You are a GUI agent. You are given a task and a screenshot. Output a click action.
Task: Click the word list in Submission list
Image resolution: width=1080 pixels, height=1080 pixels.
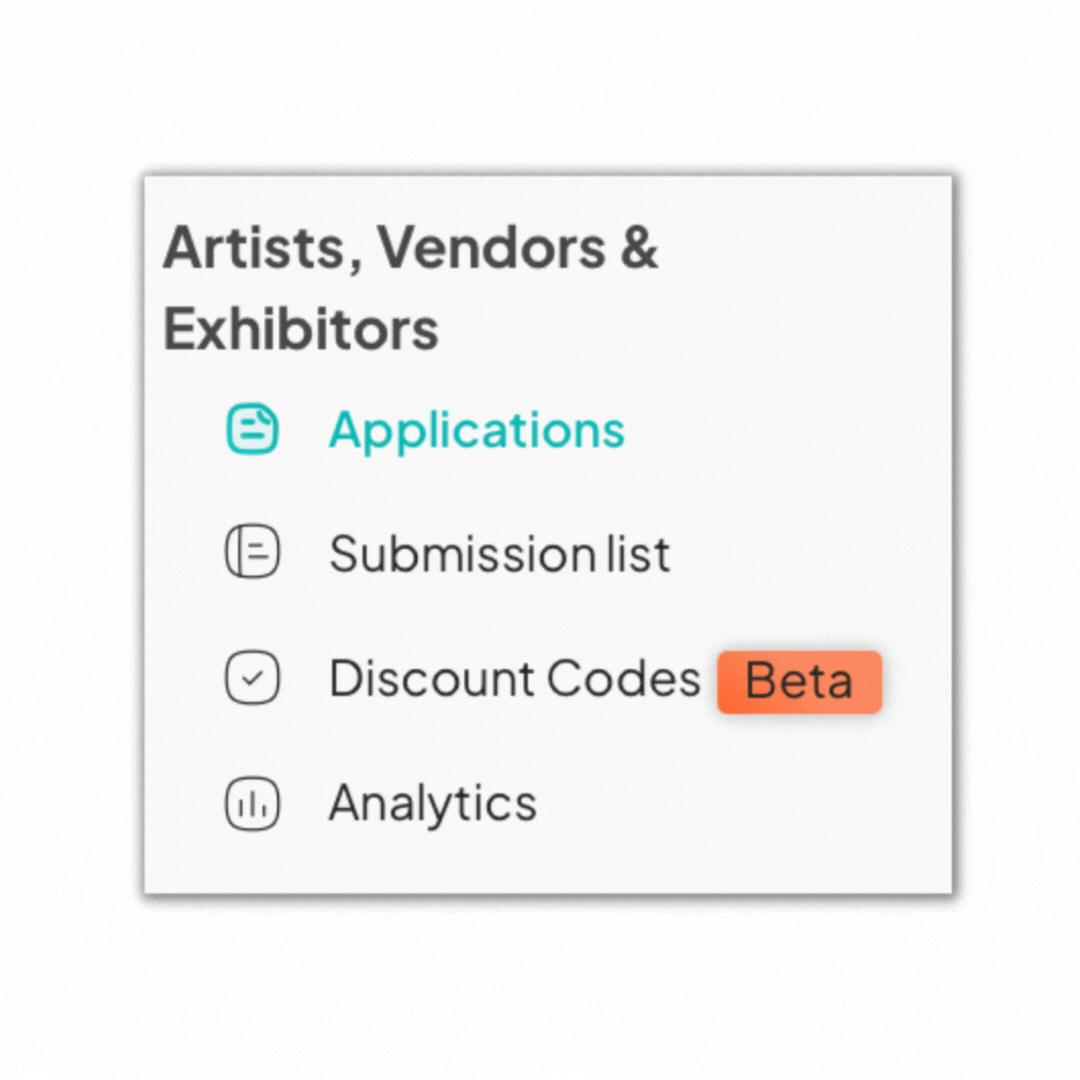click(638, 553)
